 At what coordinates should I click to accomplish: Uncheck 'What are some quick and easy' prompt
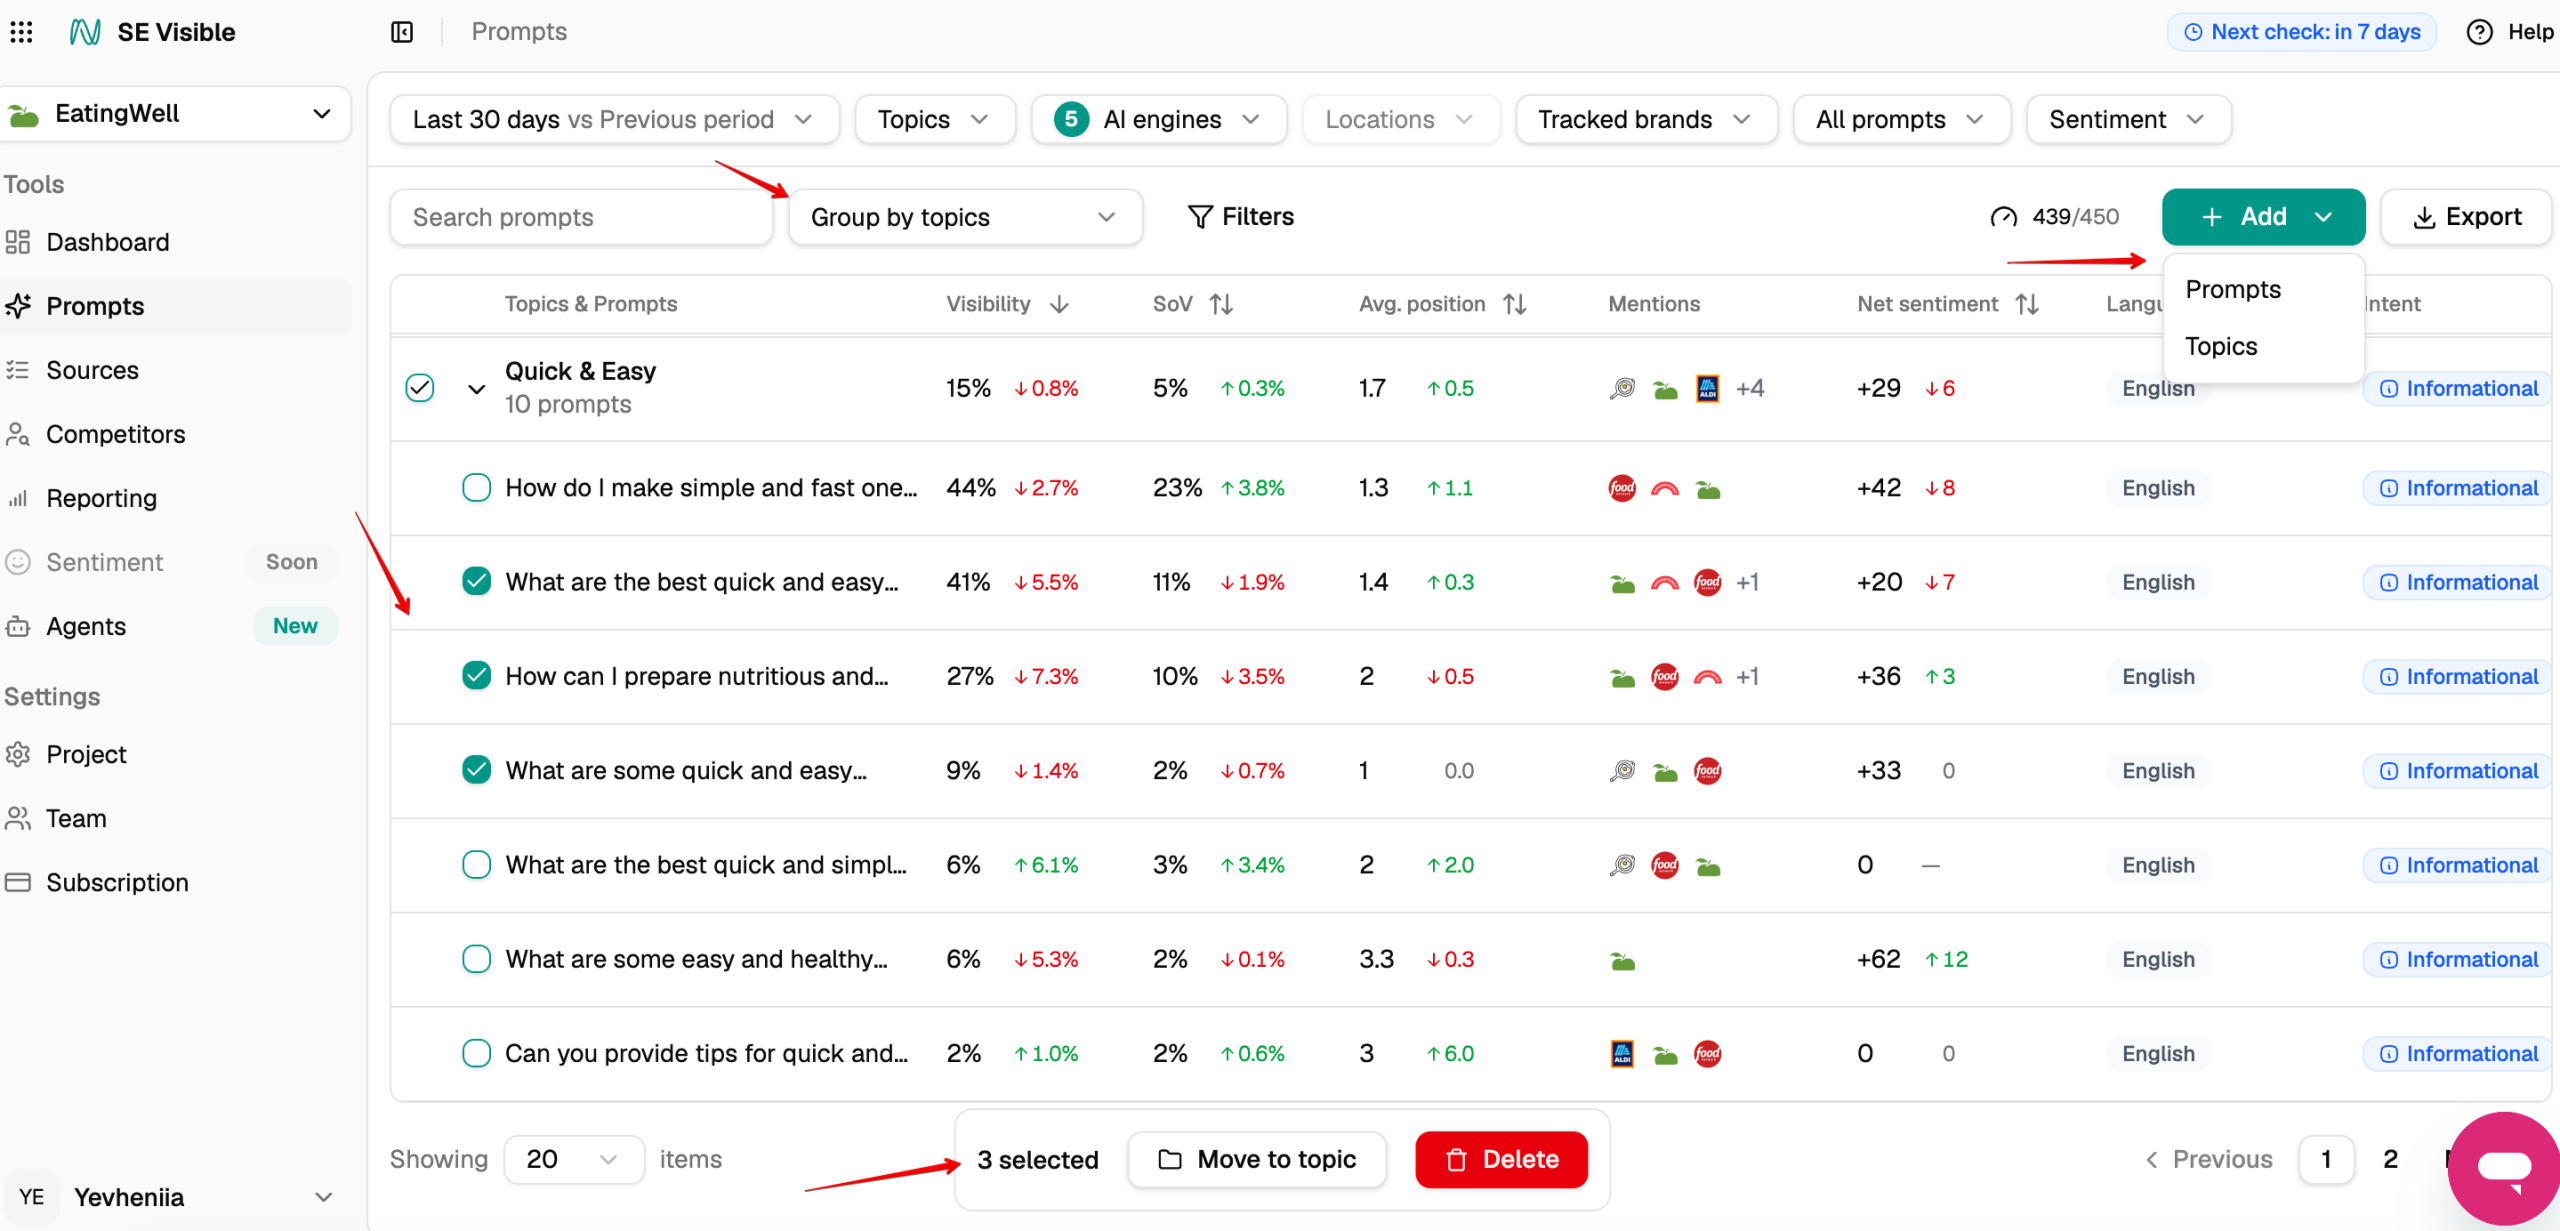(x=477, y=770)
